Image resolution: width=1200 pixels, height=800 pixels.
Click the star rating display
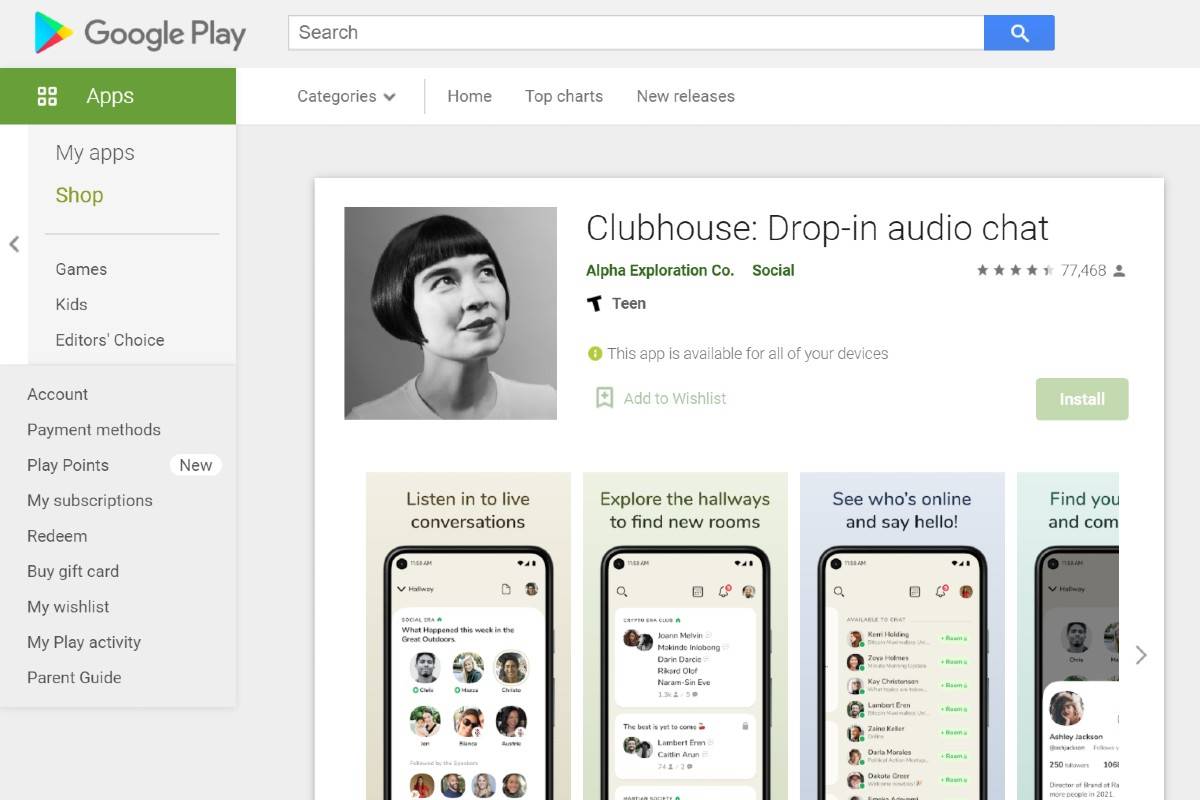pyautogui.click(x=1015, y=270)
